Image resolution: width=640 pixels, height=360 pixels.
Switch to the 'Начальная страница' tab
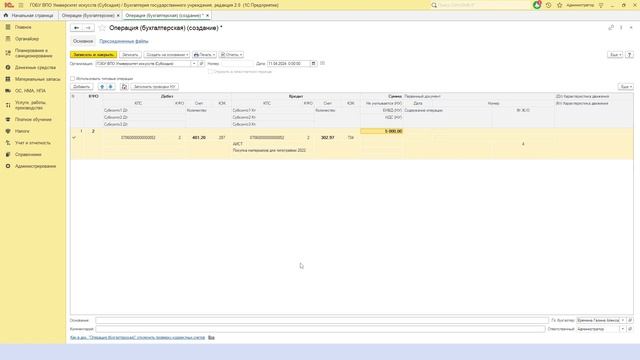29,15
